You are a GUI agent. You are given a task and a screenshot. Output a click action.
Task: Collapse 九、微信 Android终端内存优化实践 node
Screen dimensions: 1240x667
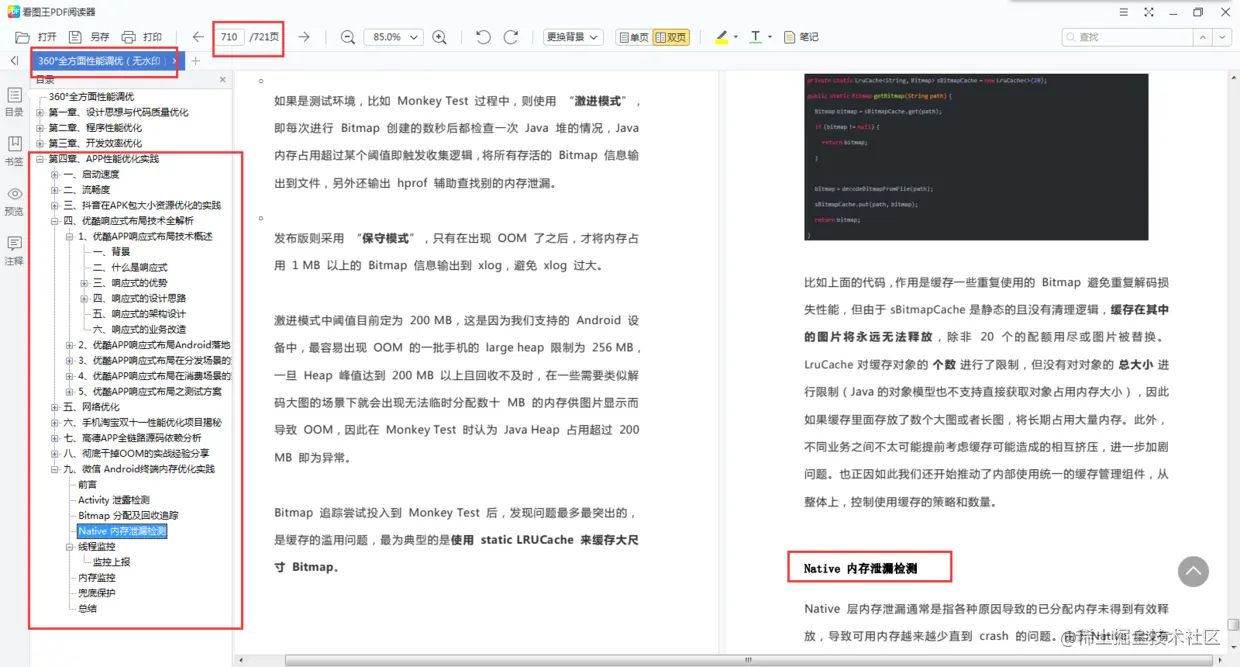click(x=55, y=469)
